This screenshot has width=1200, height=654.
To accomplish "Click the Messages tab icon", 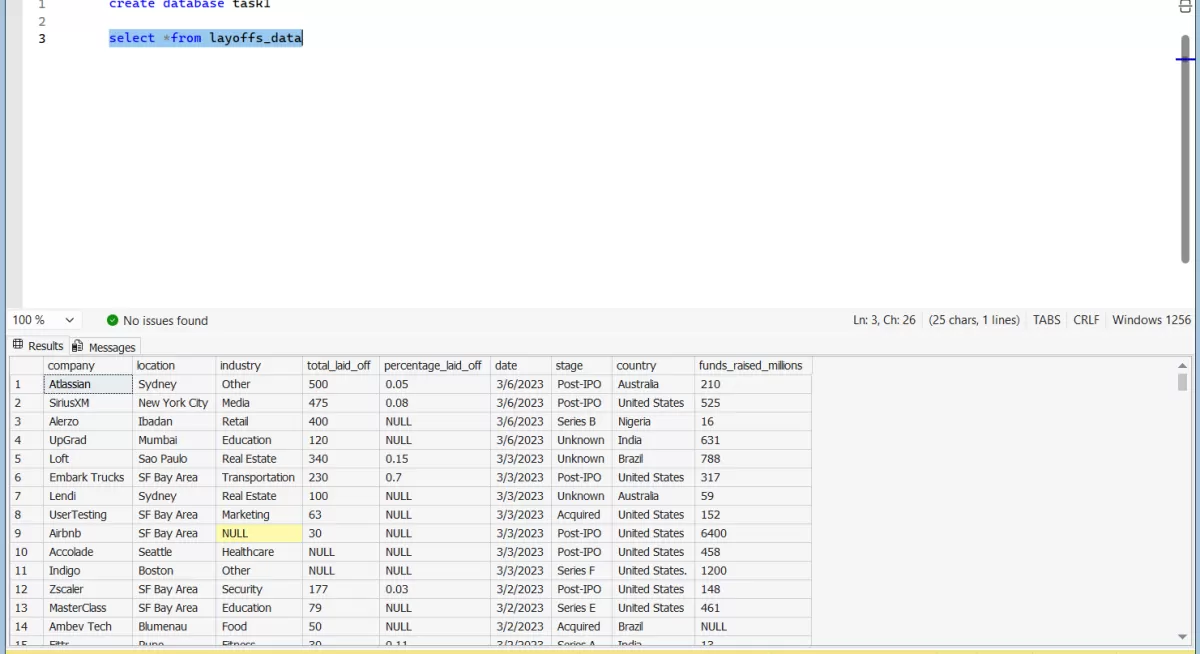I will [78, 346].
